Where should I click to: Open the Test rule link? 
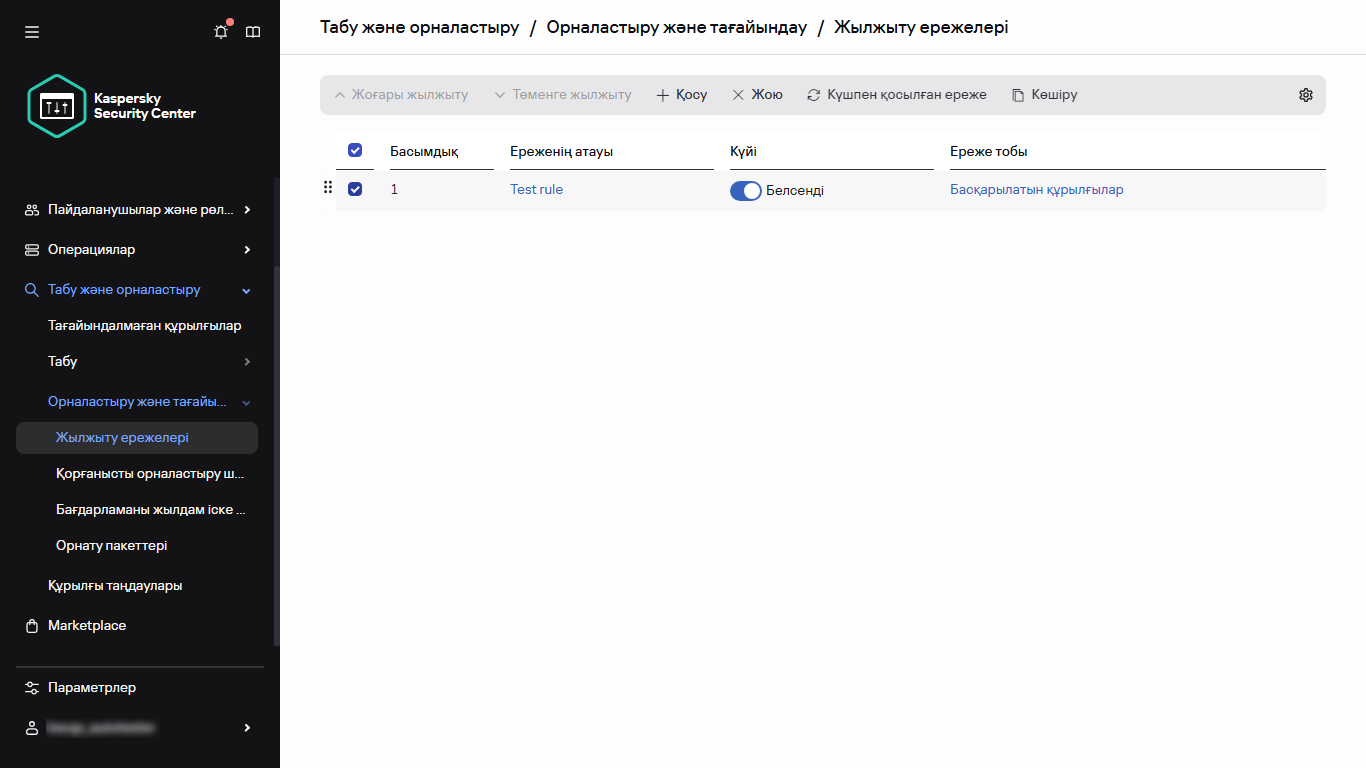[x=537, y=189]
